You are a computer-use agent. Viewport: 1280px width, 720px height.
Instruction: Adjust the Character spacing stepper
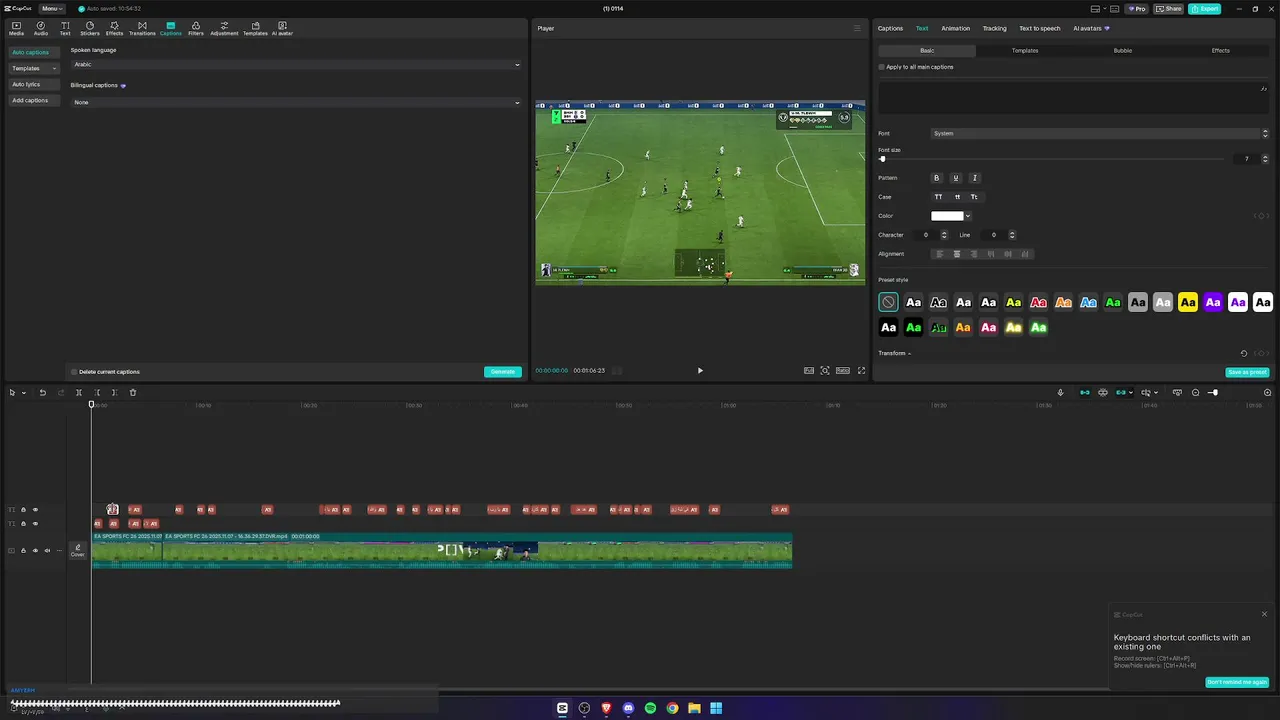tap(943, 235)
